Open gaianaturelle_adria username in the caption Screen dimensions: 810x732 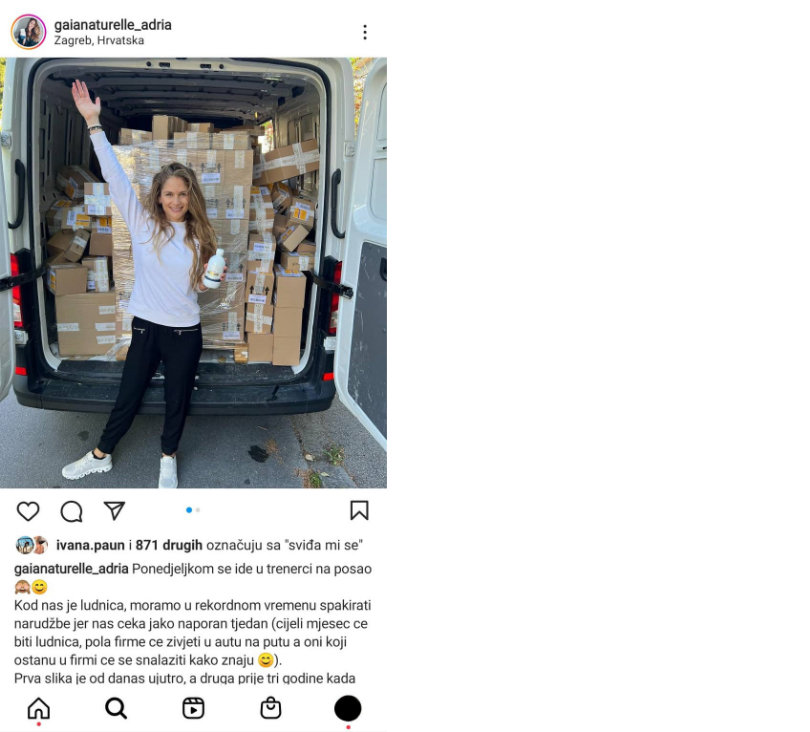[x=71, y=569]
